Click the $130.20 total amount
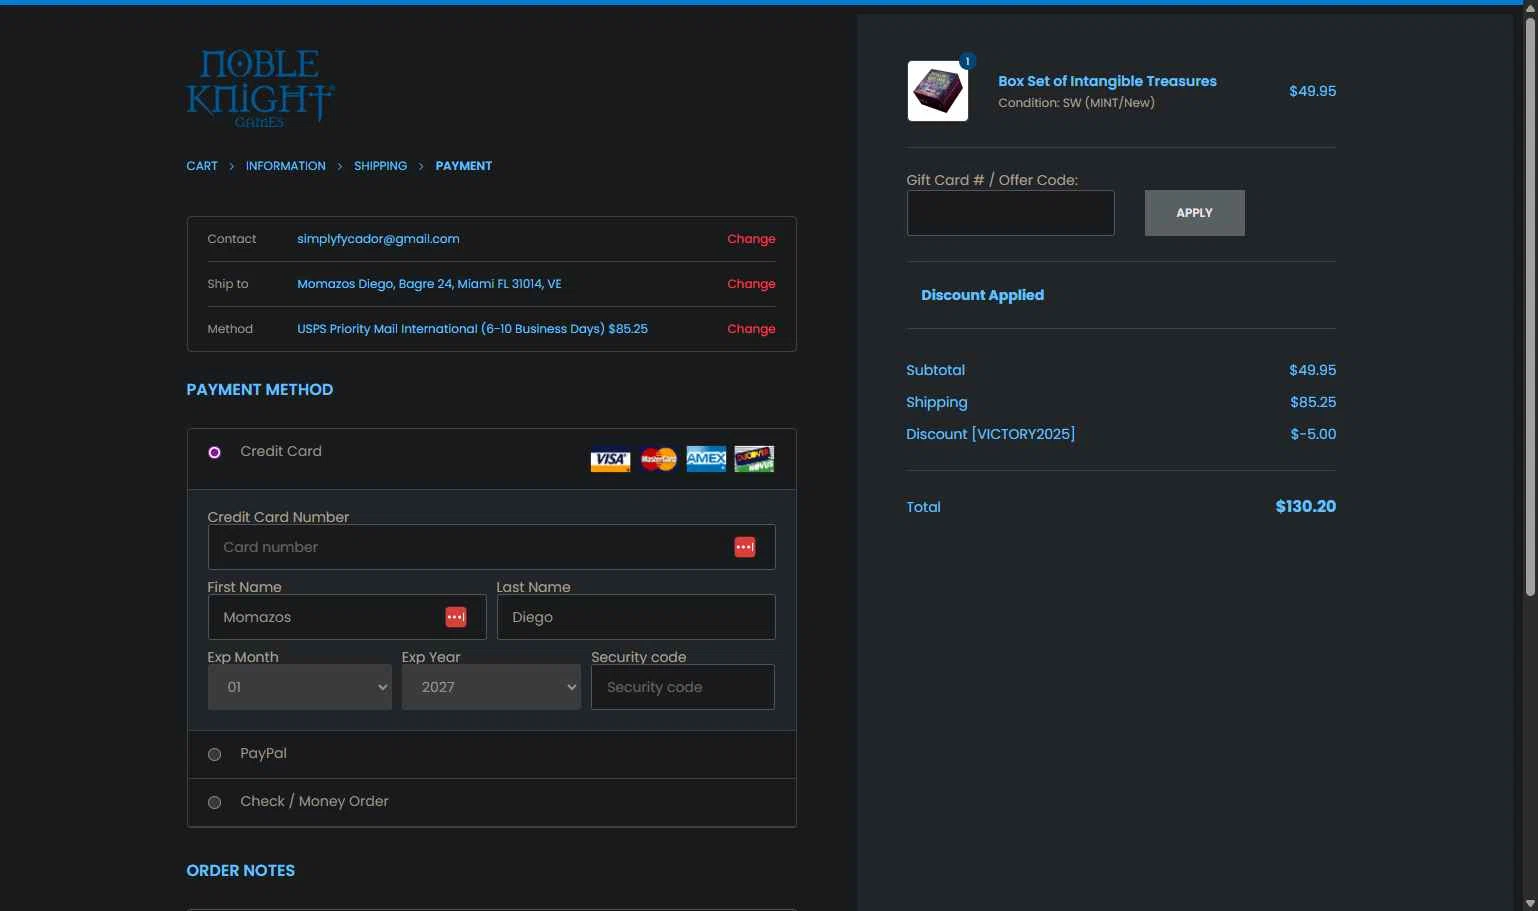Viewport: 1538px width, 911px height. pos(1305,506)
